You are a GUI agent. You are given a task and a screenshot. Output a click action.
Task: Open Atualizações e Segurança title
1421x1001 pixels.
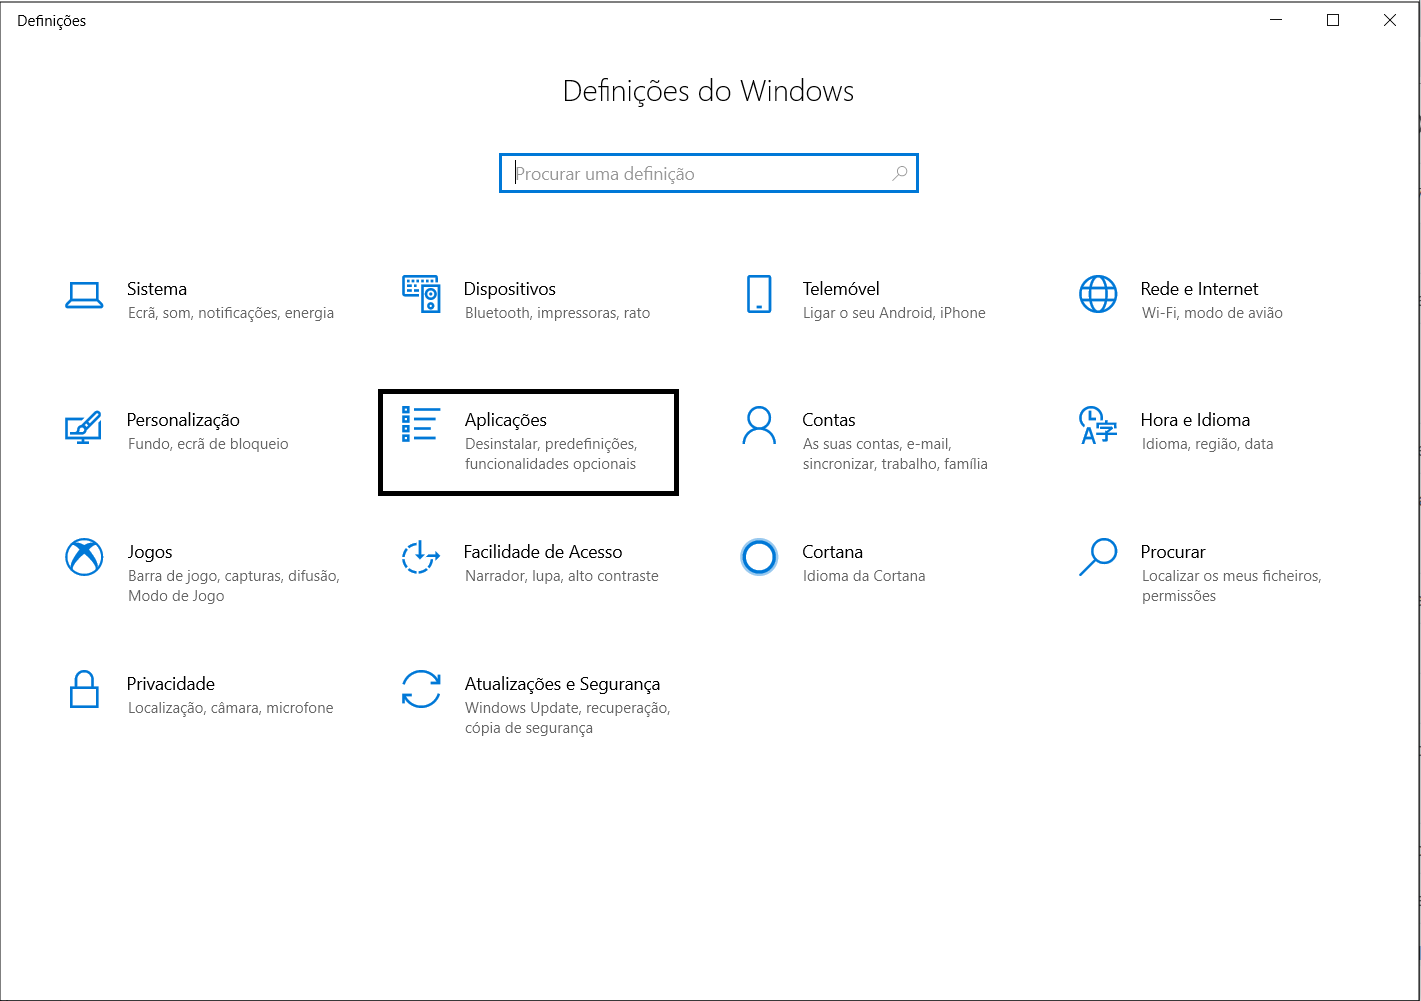click(562, 684)
